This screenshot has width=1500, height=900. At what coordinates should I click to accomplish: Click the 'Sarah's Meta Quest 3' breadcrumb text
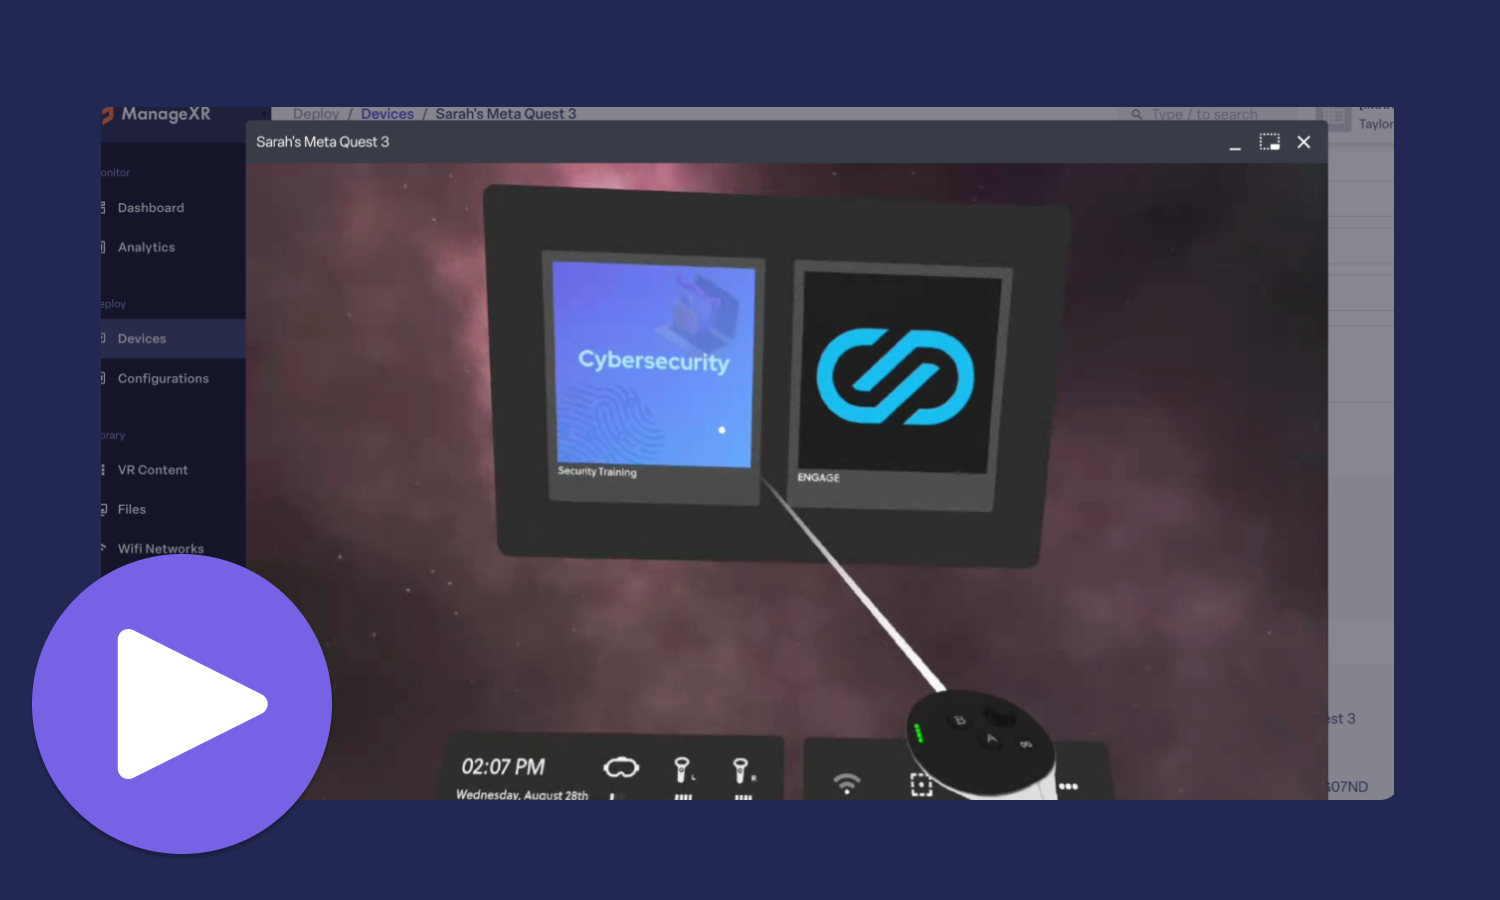[505, 114]
